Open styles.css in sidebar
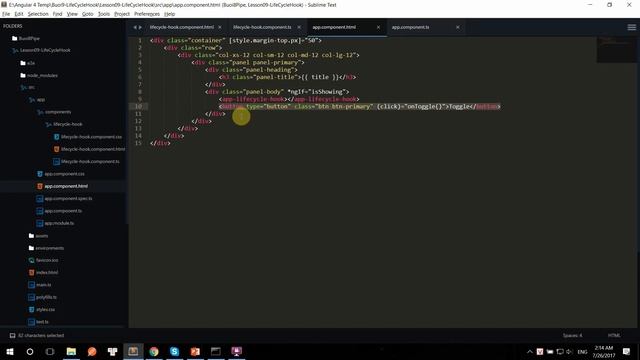This screenshot has width=640, height=360. point(45,310)
